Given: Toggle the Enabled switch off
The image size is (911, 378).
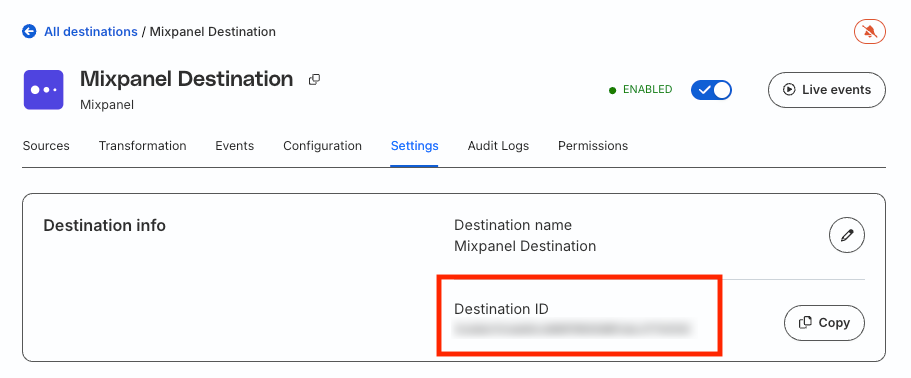Looking at the screenshot, I should (x=711, y=90).
